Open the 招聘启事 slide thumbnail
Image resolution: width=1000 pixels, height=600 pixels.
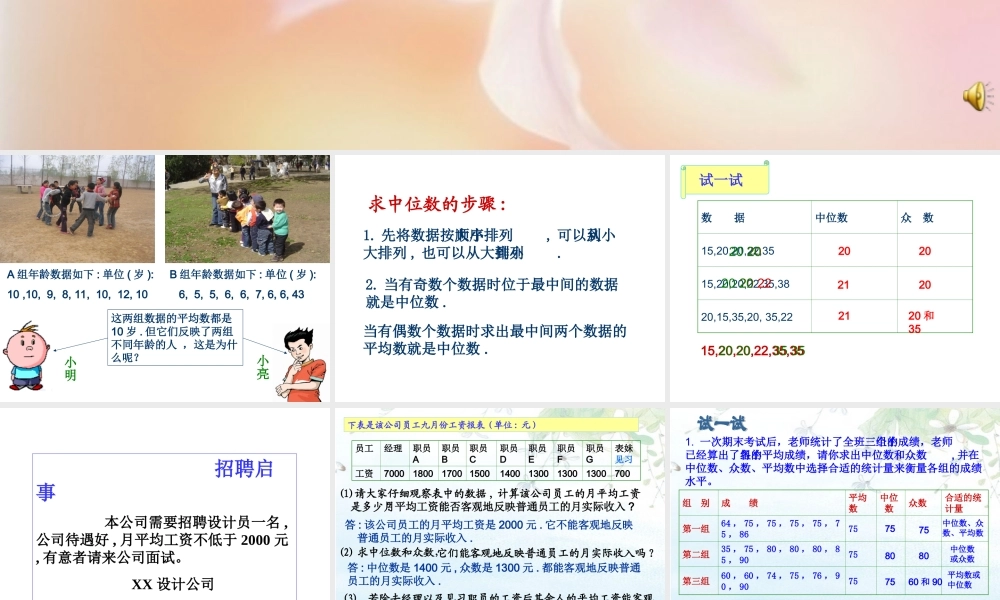click(x=165, y=504)
